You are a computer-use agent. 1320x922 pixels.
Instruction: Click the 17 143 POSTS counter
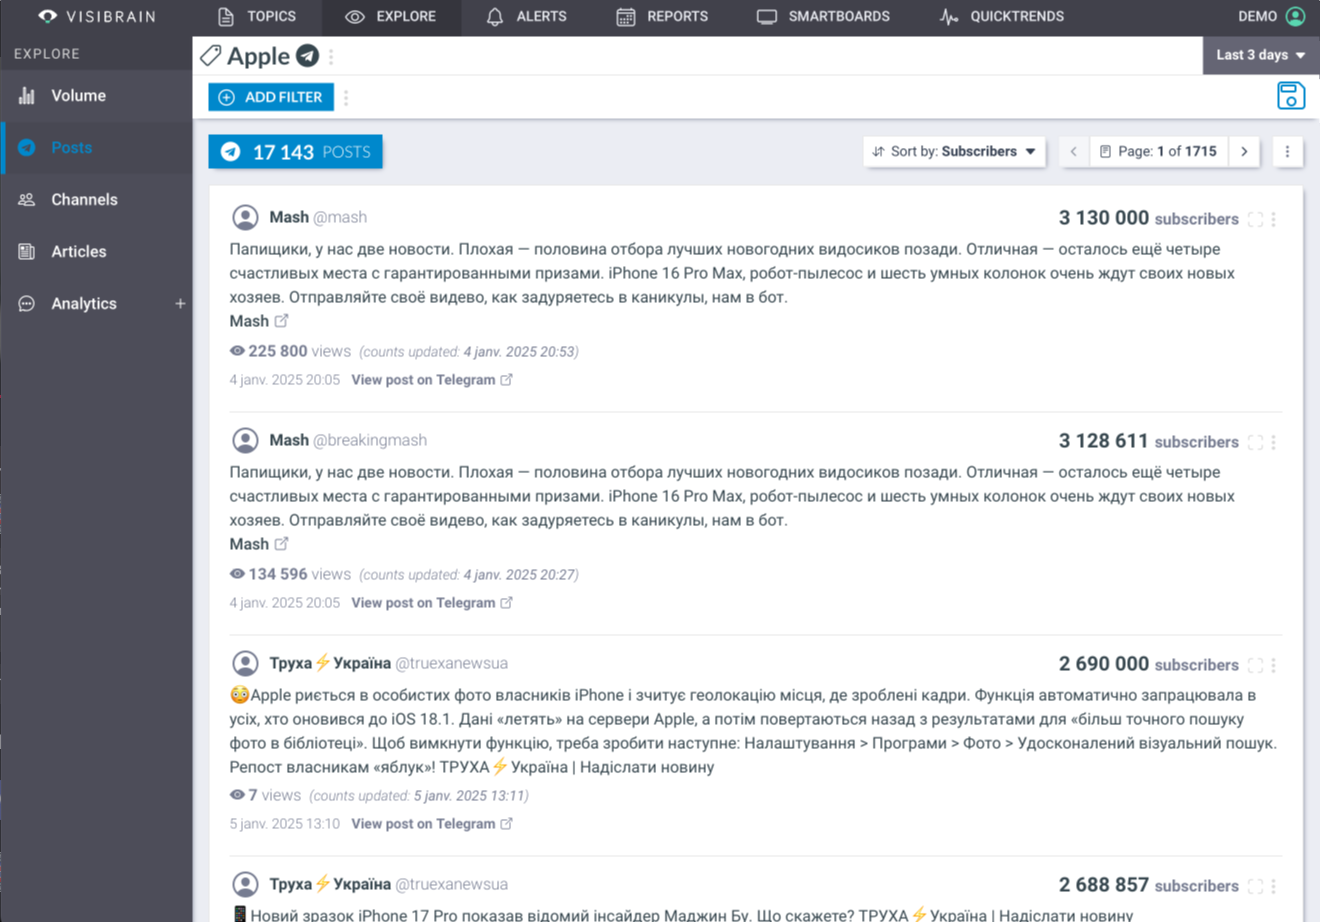point(295,152)
